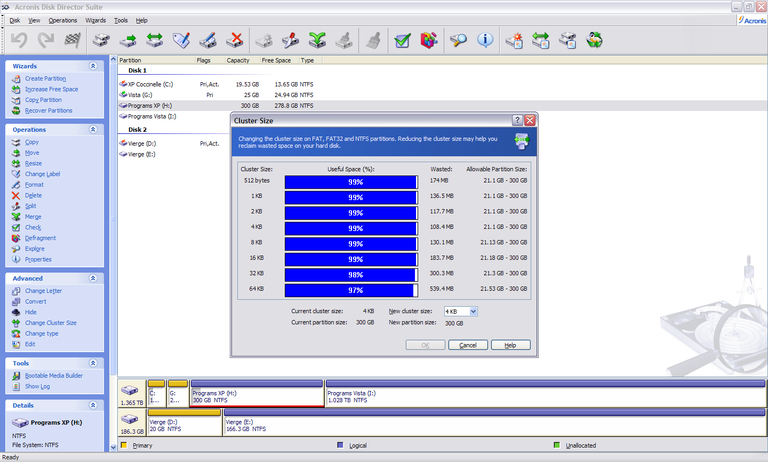This screenshot has width=768, height=462.
Task: Click Change Letter in Advanced panel
Action: 43,291
